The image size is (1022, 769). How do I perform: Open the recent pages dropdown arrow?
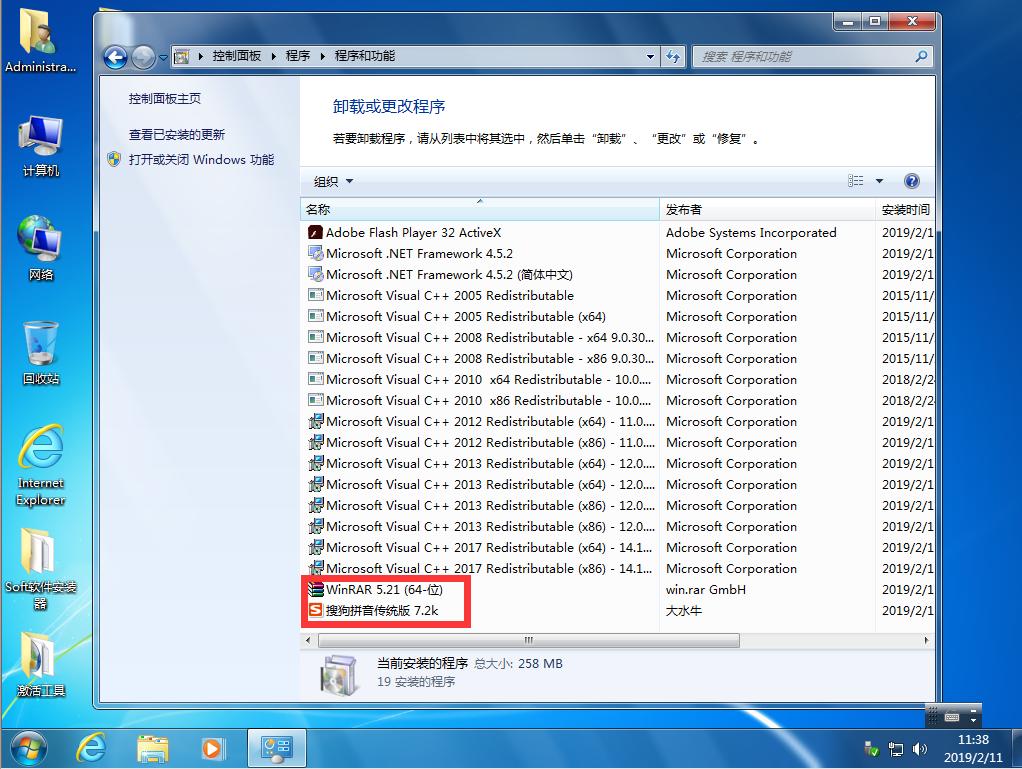pyautogui.click(x=163, y=58)
